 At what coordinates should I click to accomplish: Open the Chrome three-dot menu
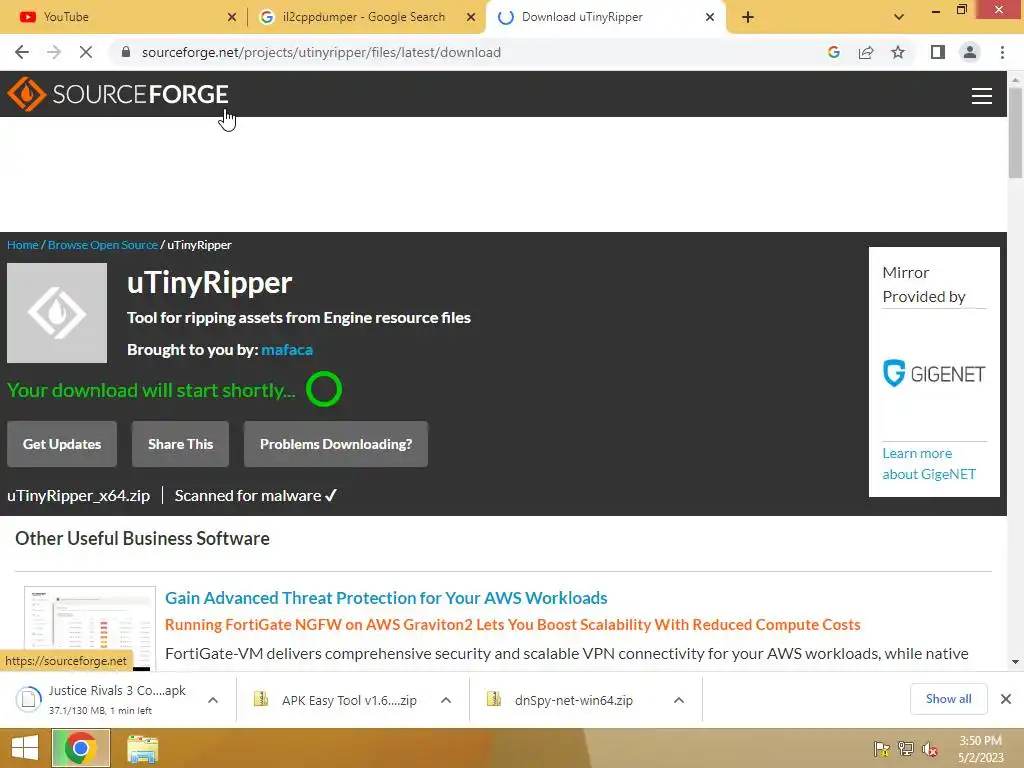coord(1002,52)
